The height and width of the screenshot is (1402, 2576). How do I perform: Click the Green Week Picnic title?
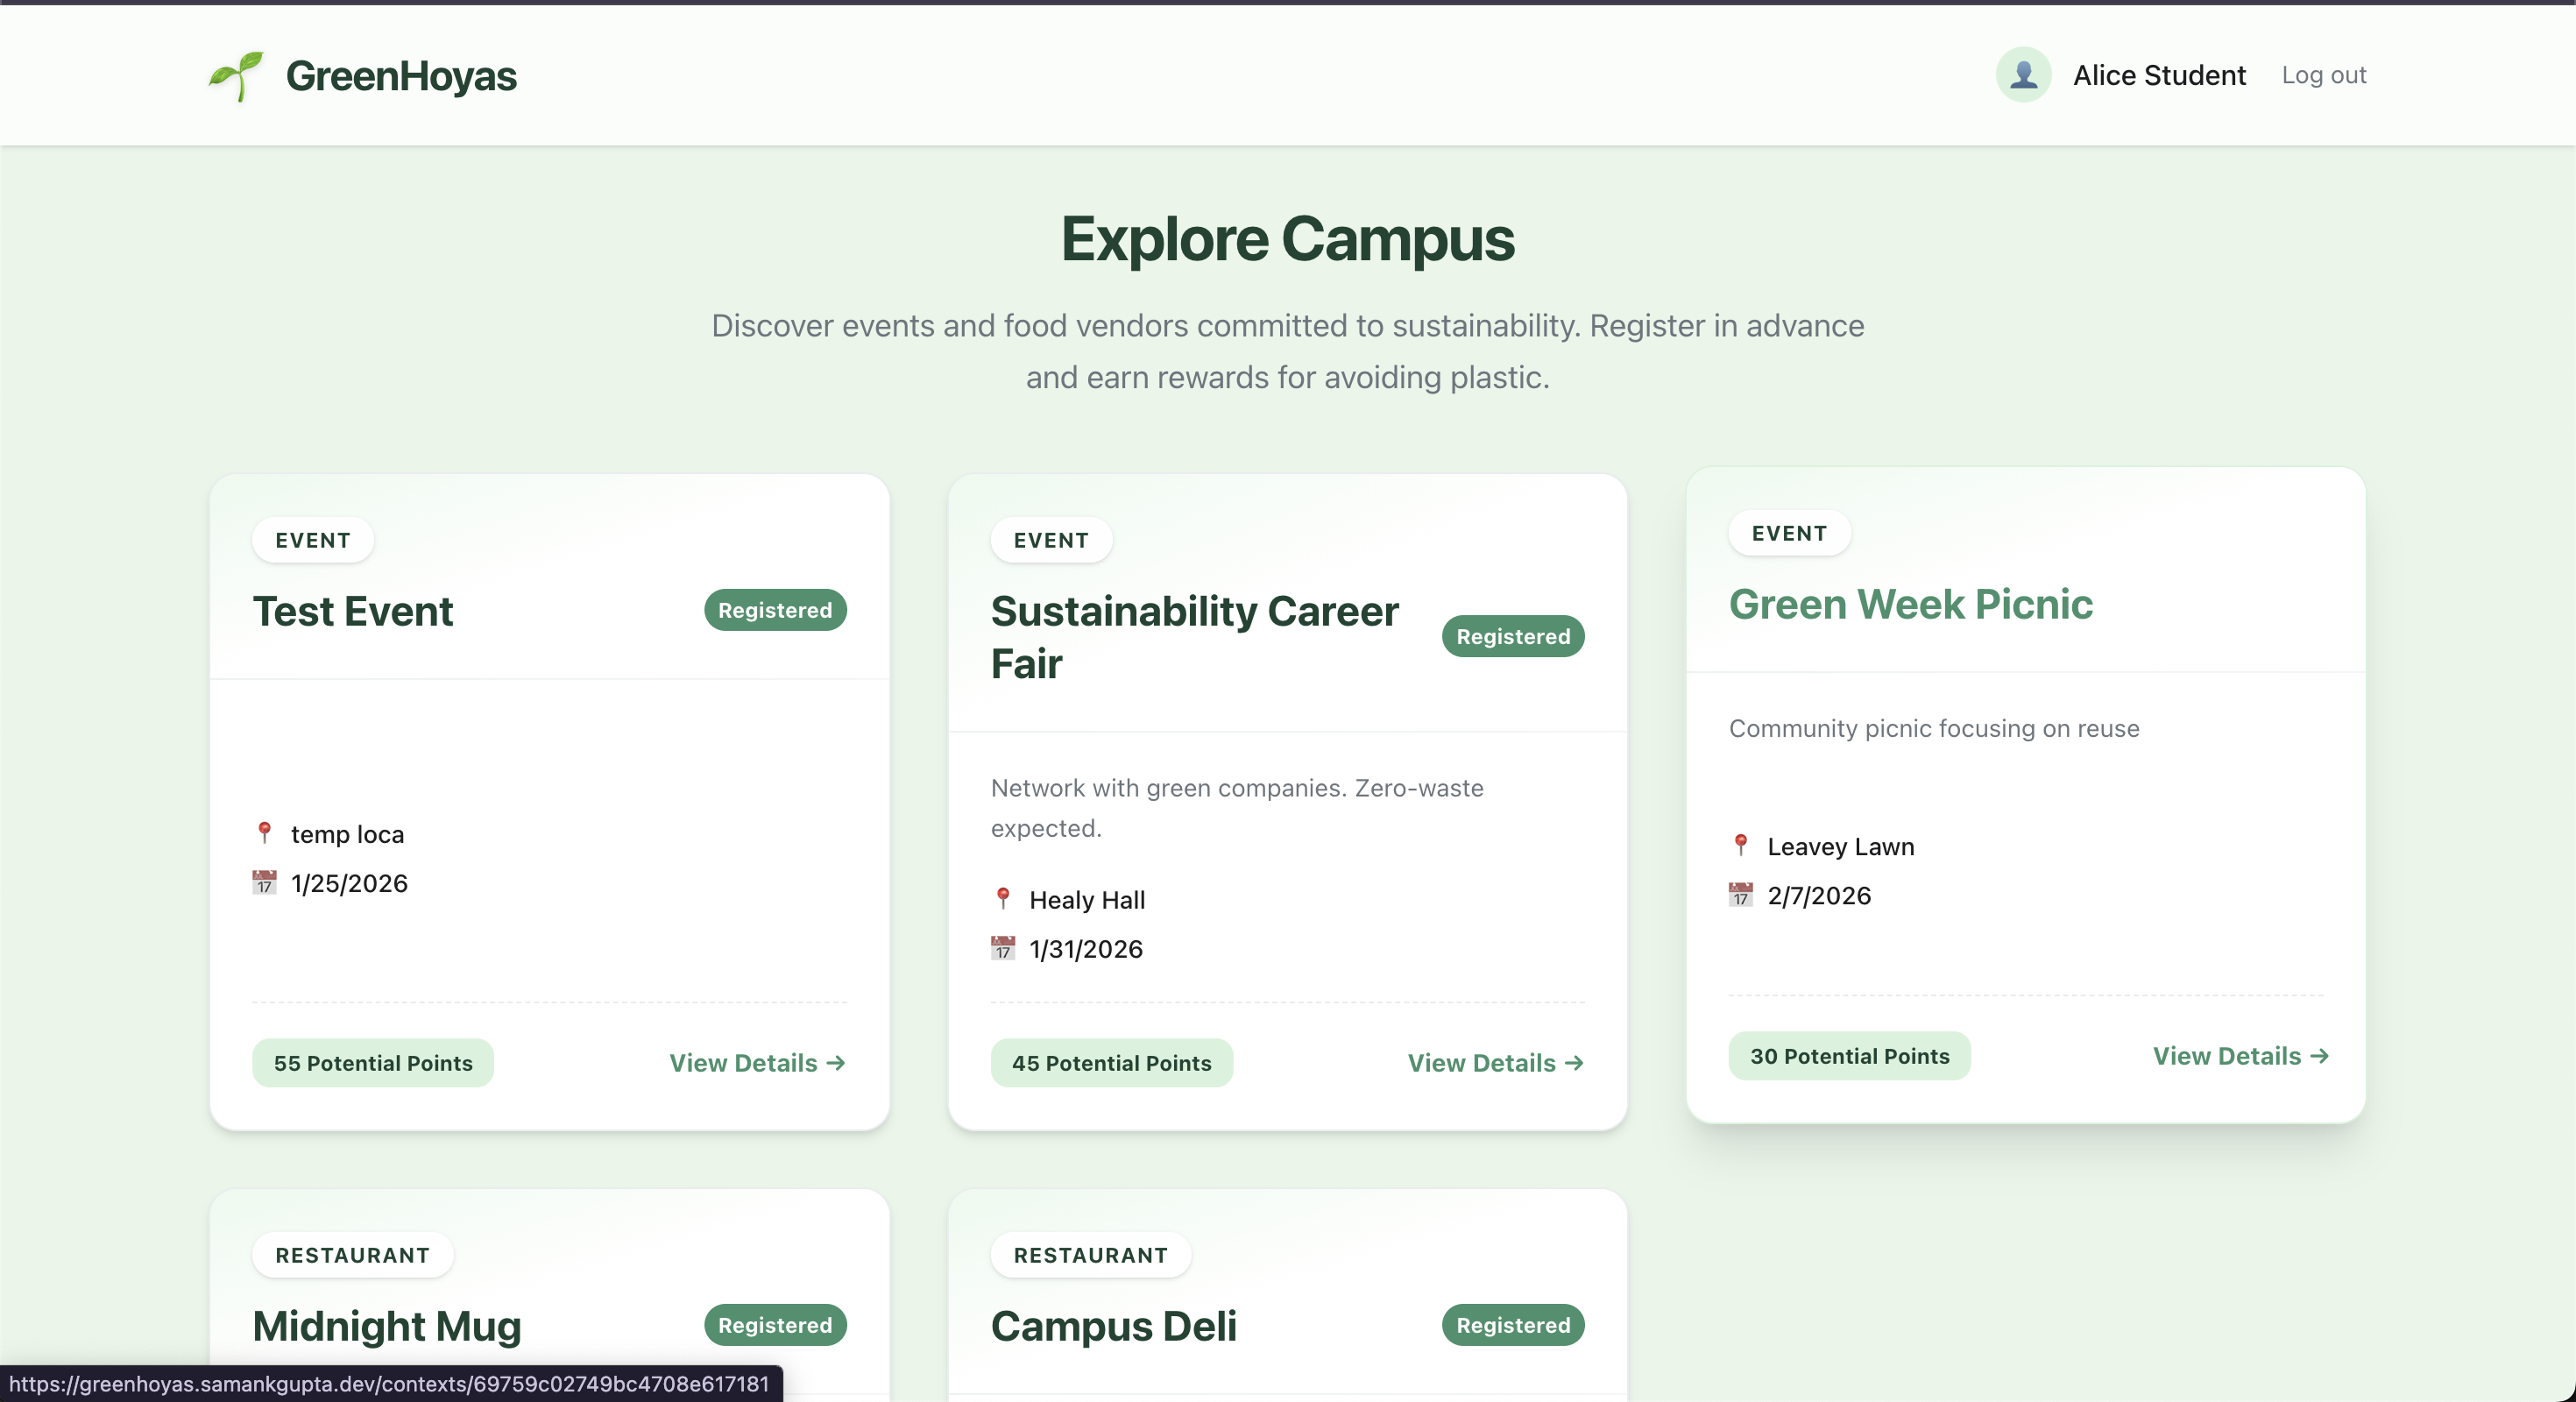pyautogui.click(x=1910, y=604)
